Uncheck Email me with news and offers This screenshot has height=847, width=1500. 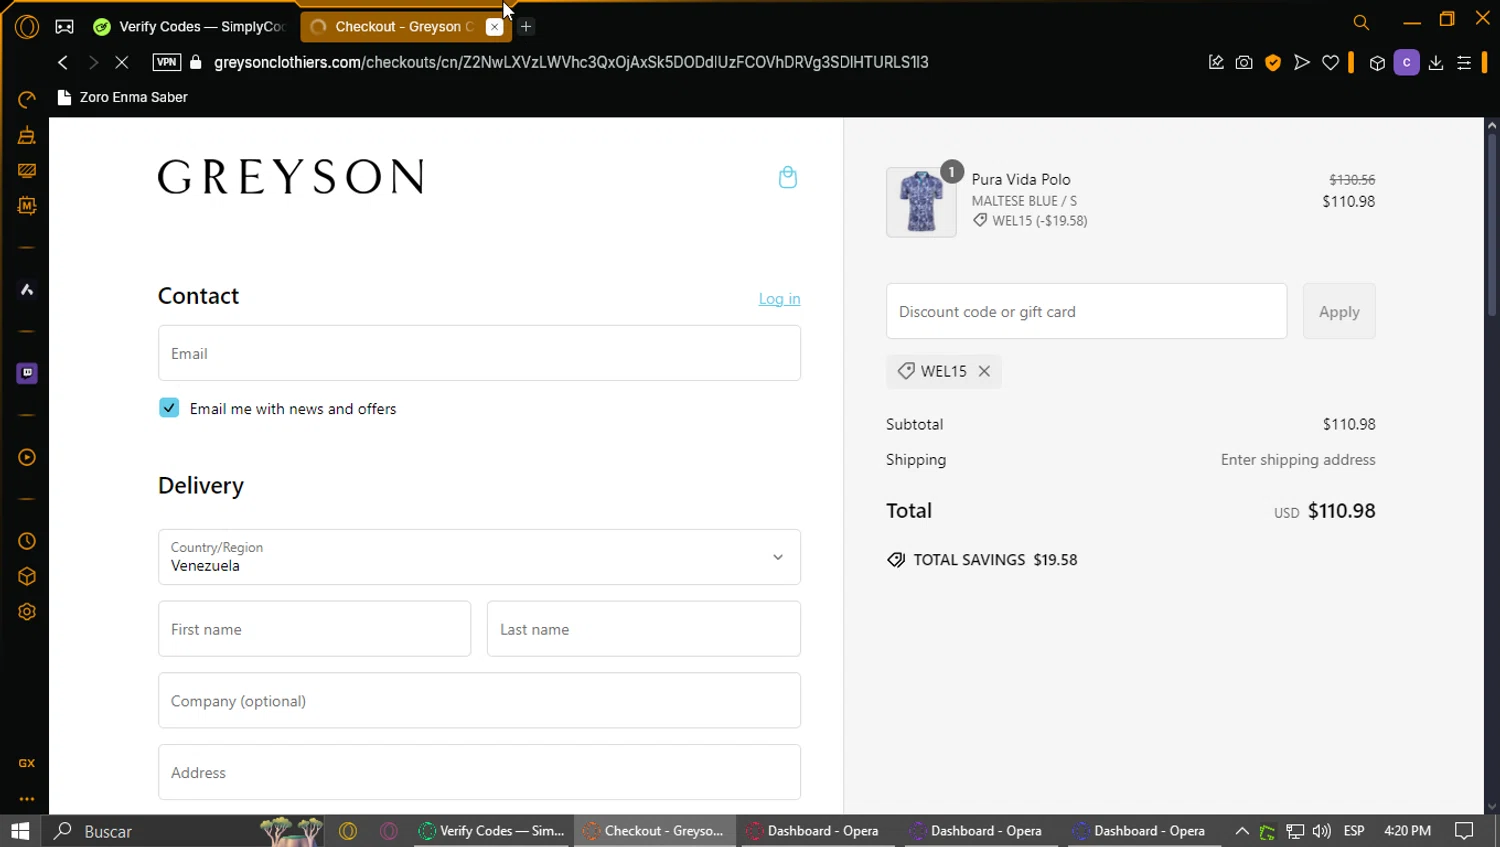(x=169, y=408)
